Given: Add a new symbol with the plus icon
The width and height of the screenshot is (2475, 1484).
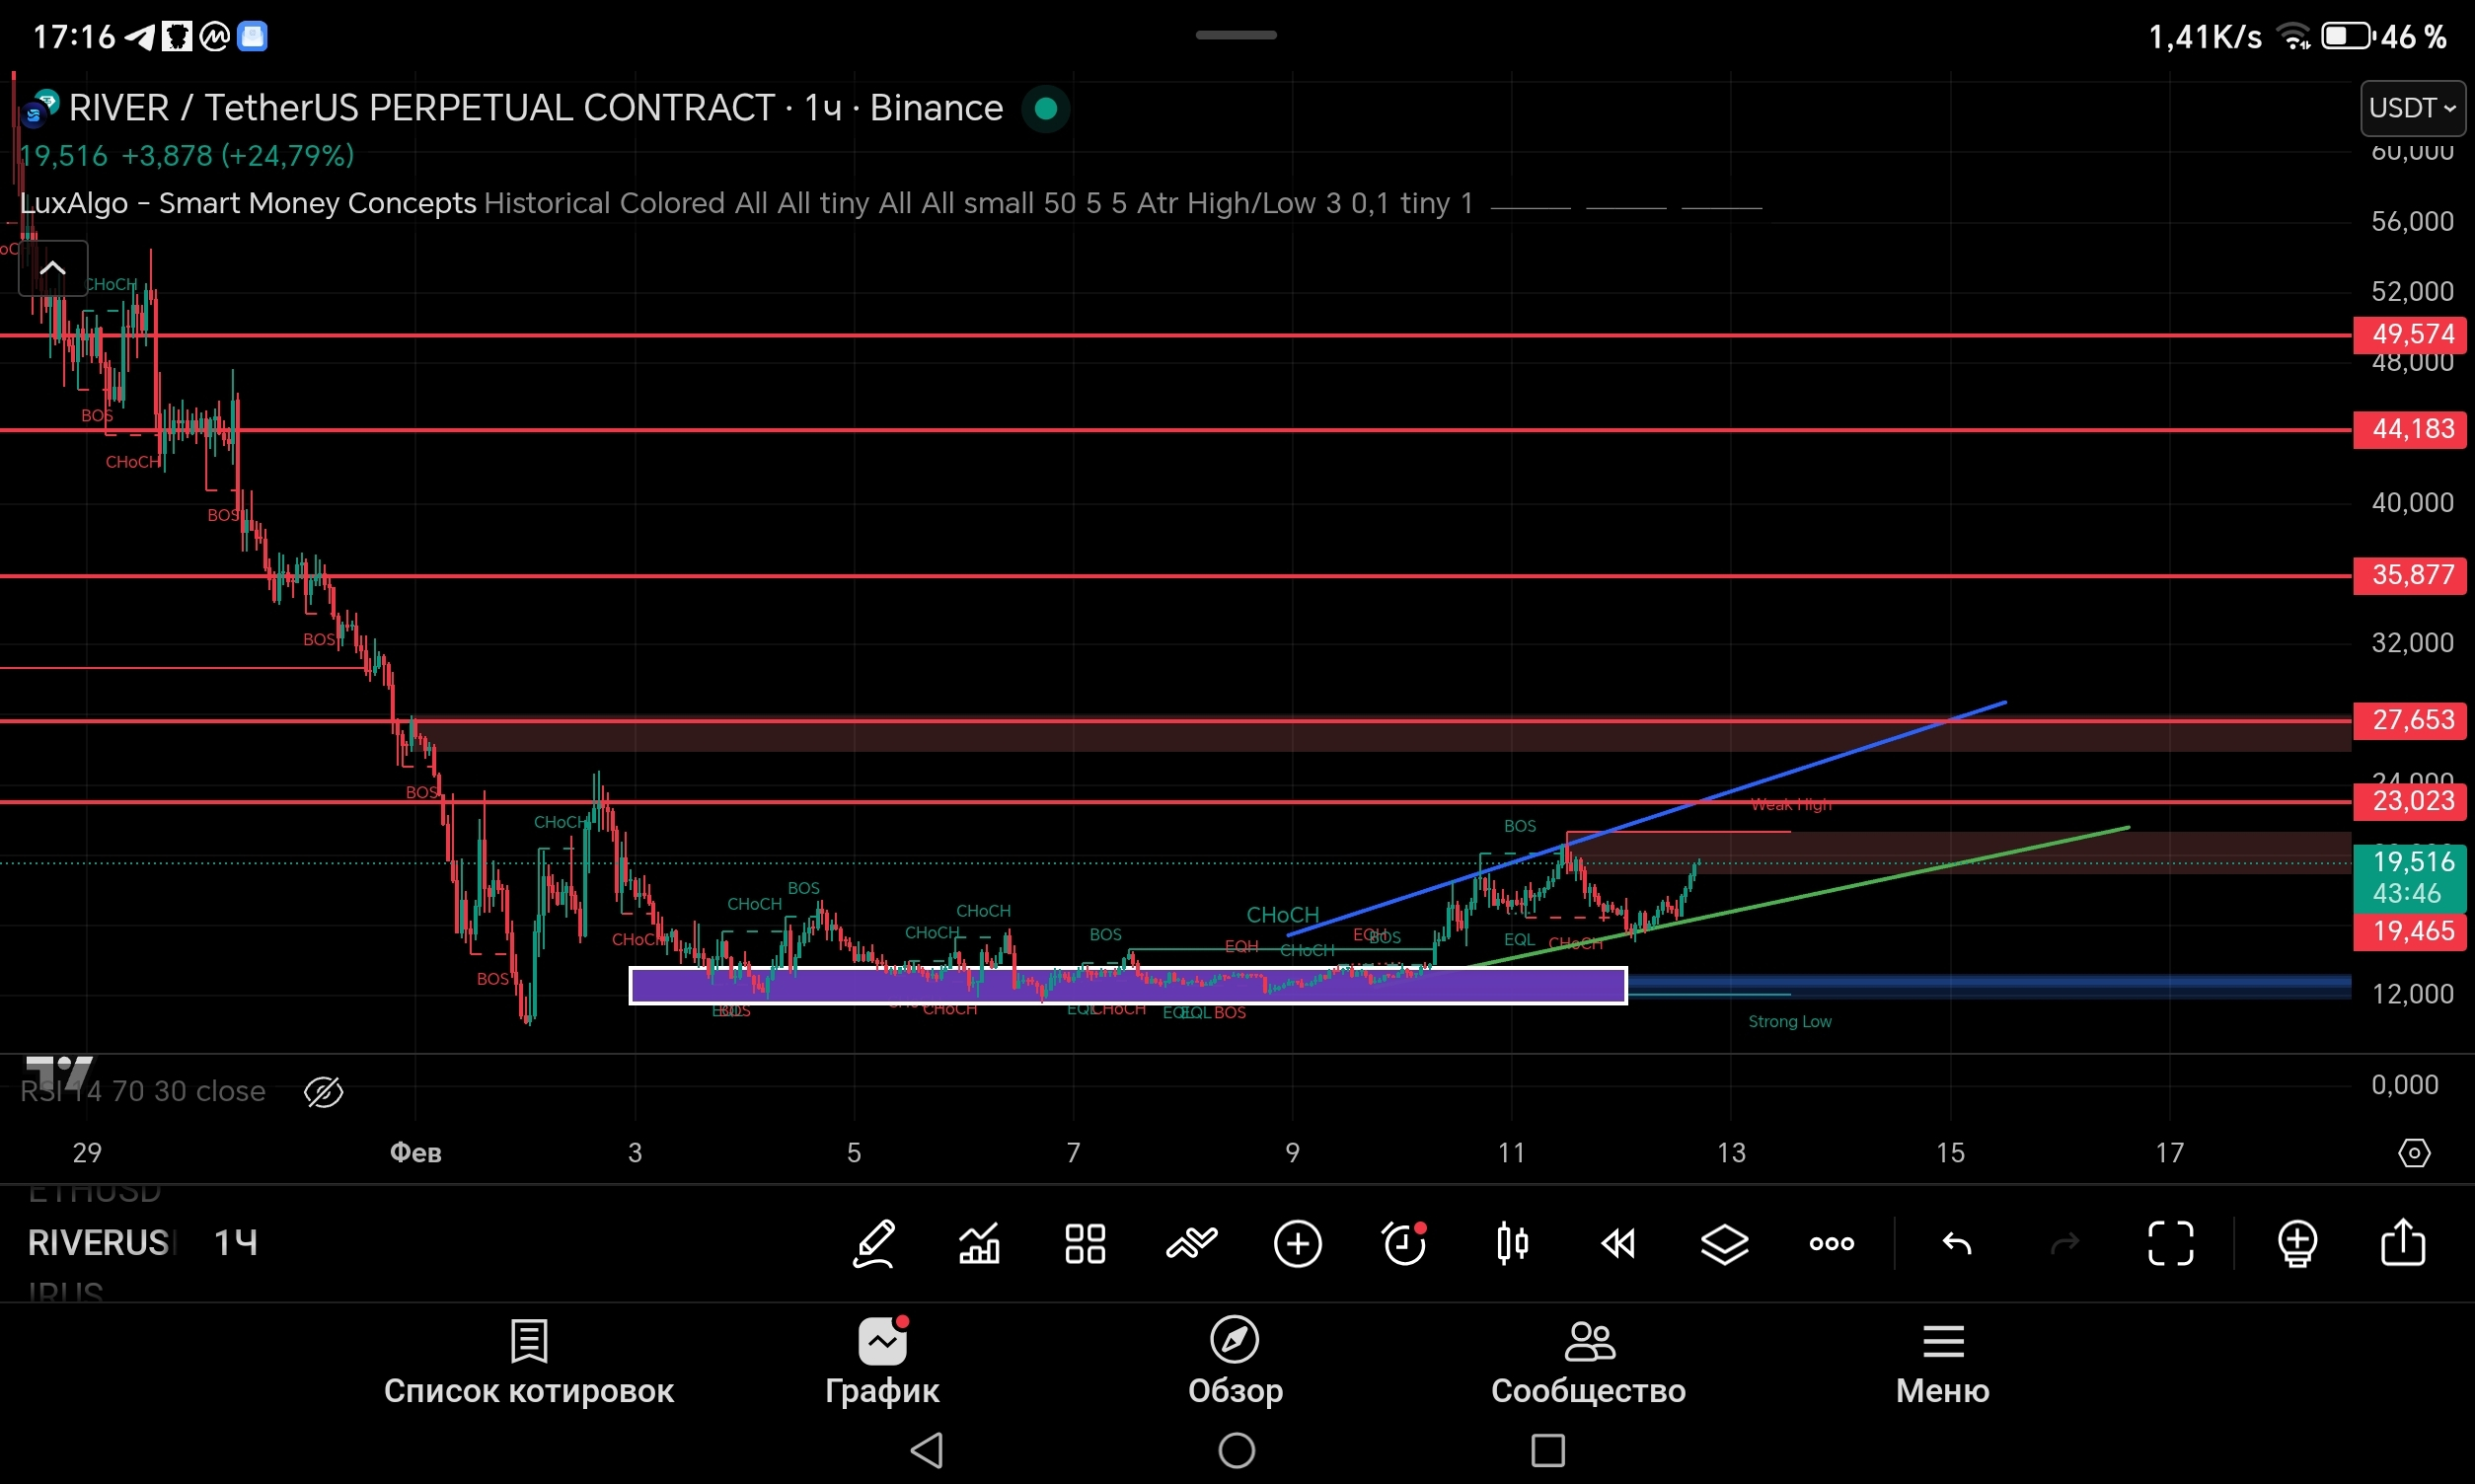Looking at the screenshot, I should [x=1298, y=1244].
